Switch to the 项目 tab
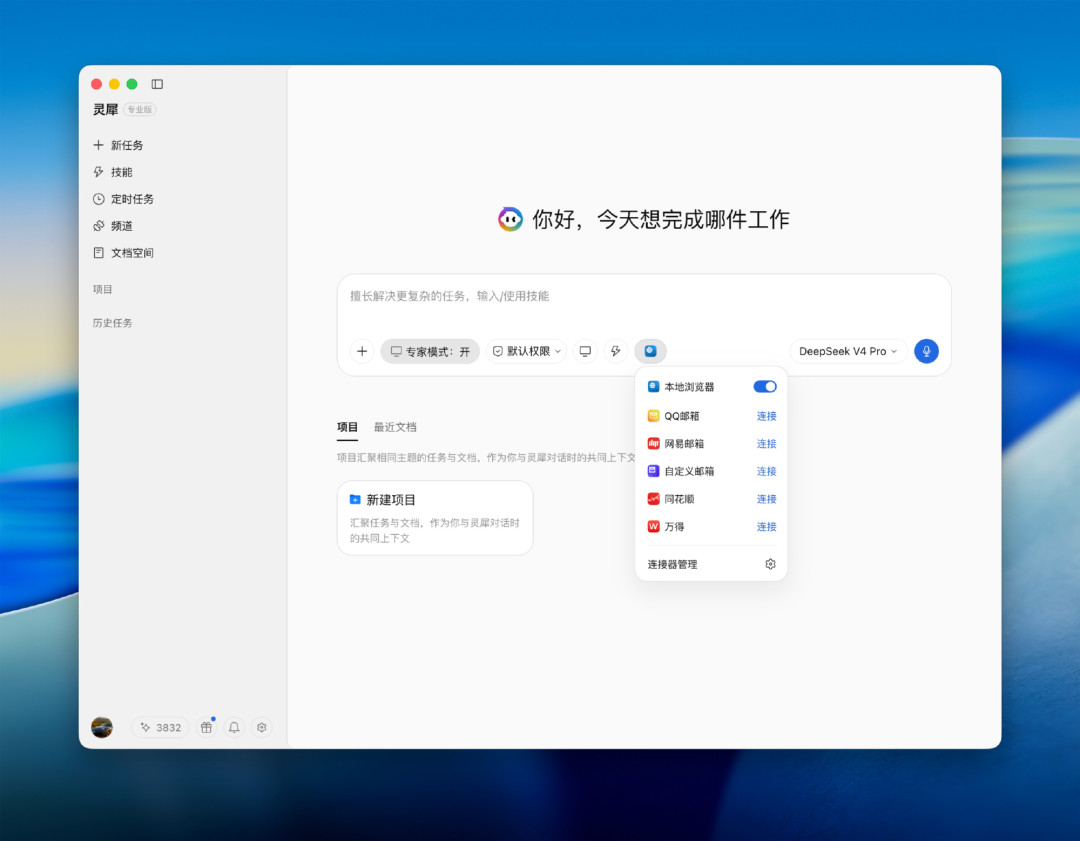The height and width of the screenshot is (841, 1080). click(347, 427)
